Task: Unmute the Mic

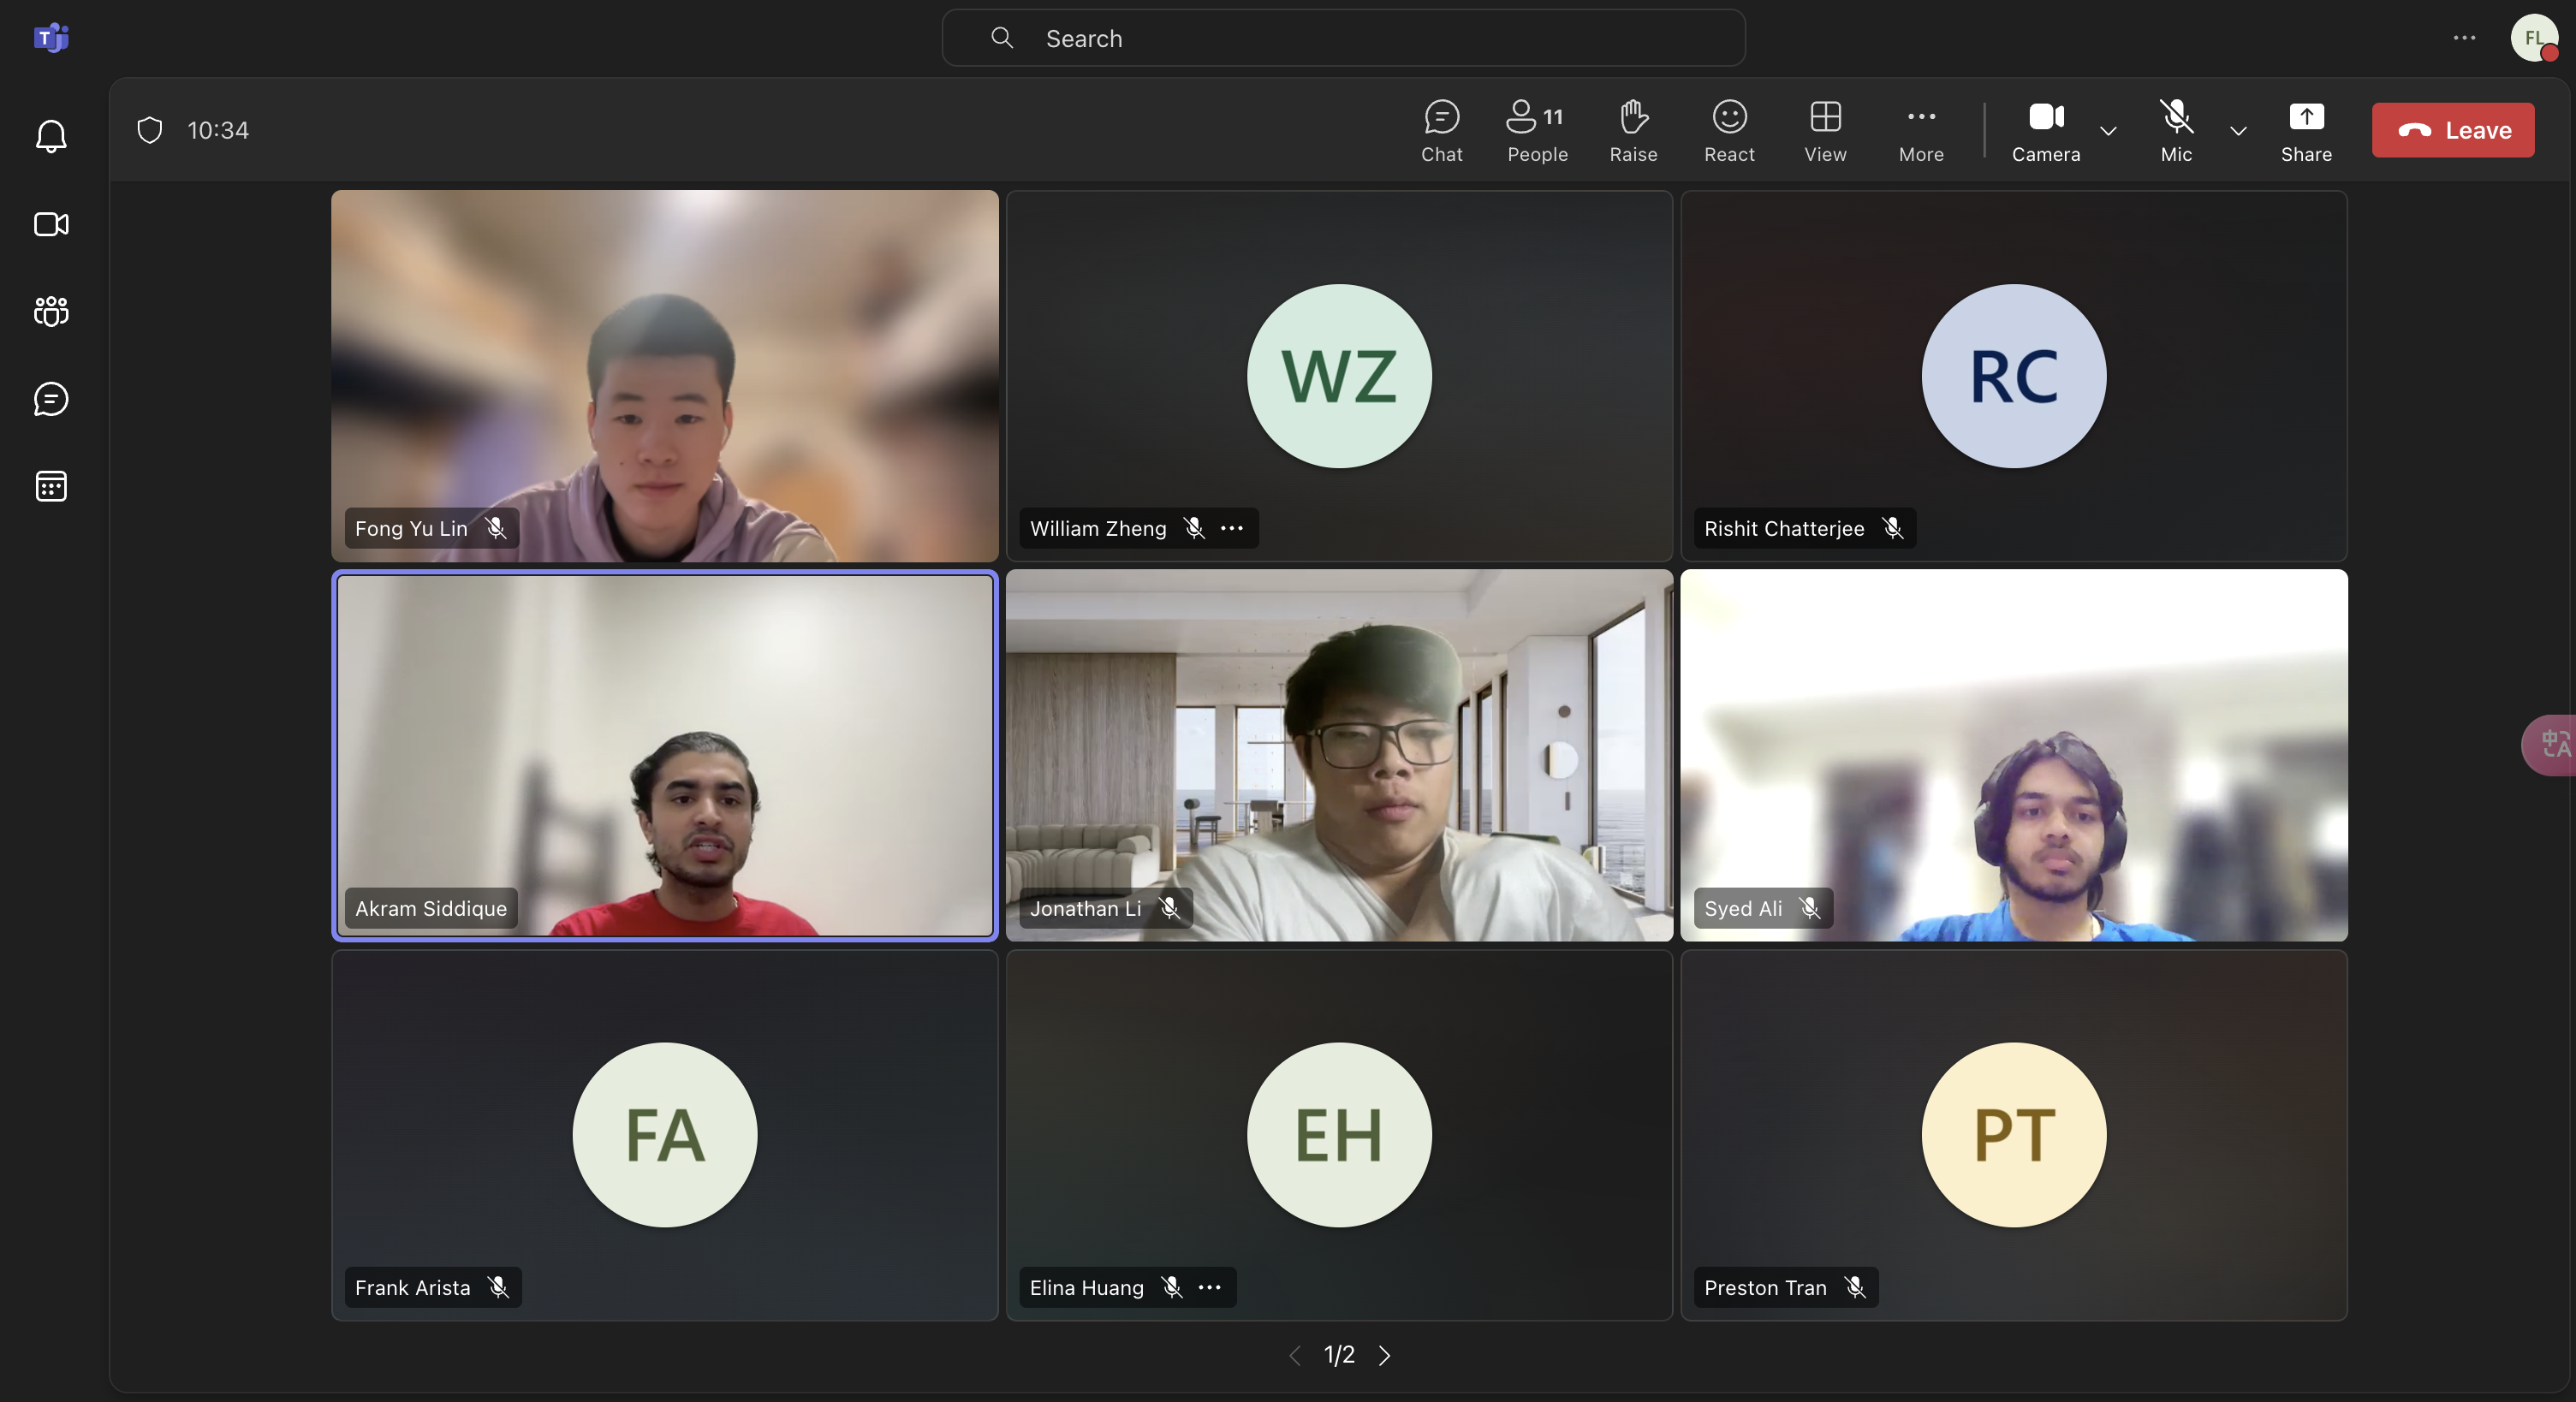Action: [x=2176, y=130]
